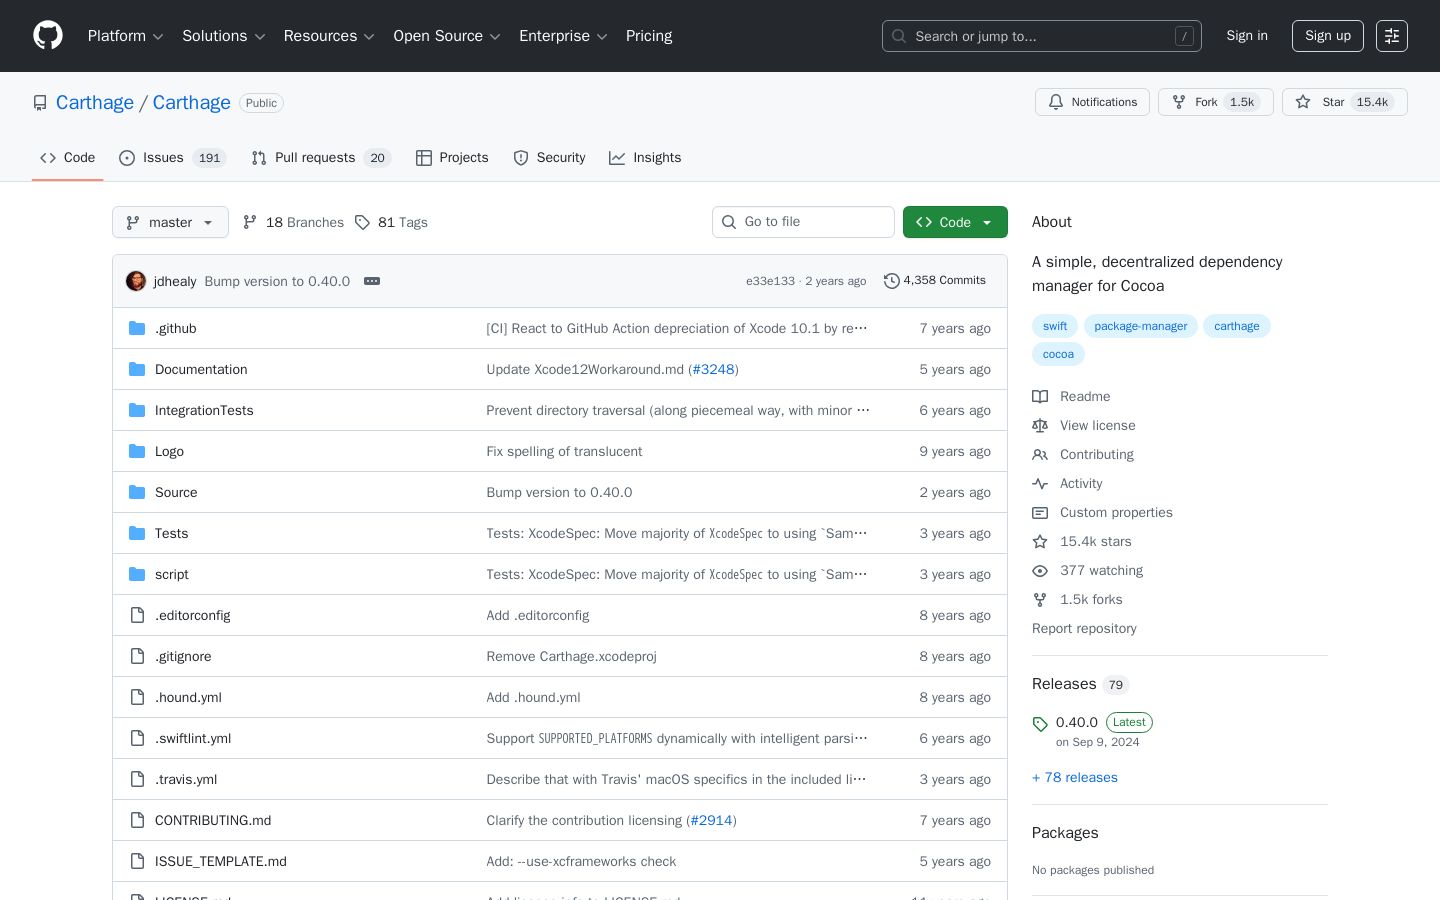The height and width of the screenshot is (900, 1440).
Task: Click the fork icon beside 1.5k forks
Action: pos(1040,599)
